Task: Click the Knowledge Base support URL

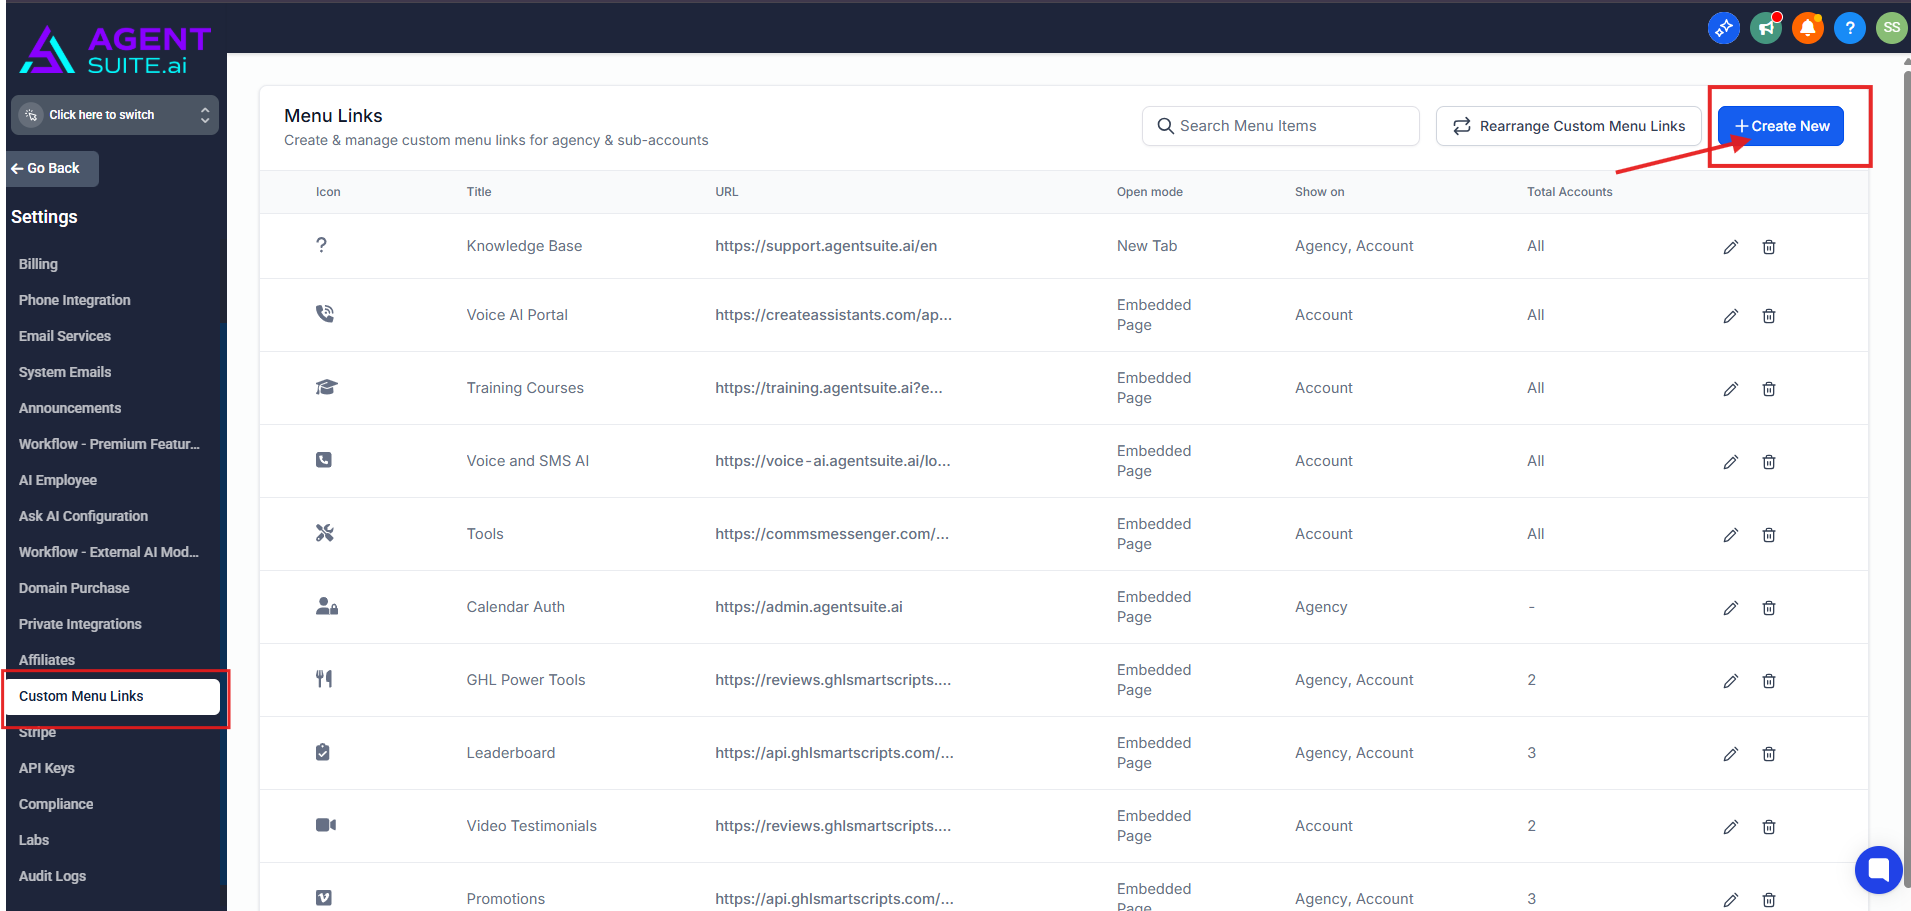Action: (x=826, y=246)
